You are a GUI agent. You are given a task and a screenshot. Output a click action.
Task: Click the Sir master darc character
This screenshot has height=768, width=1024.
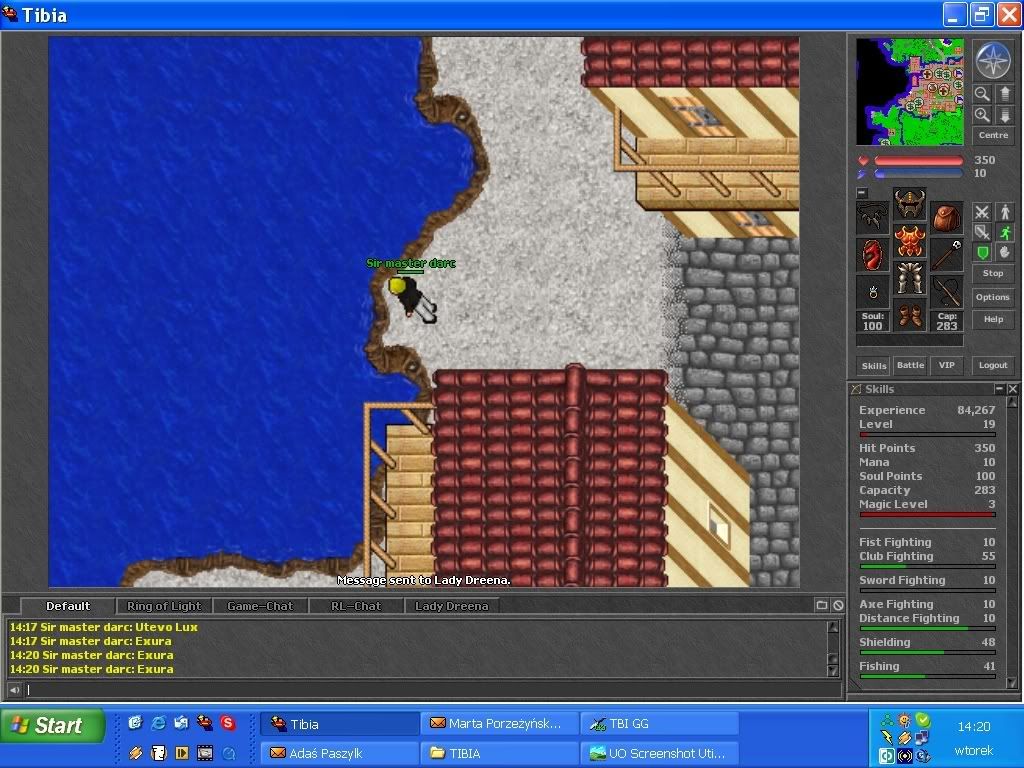click(x=411, y=299)
